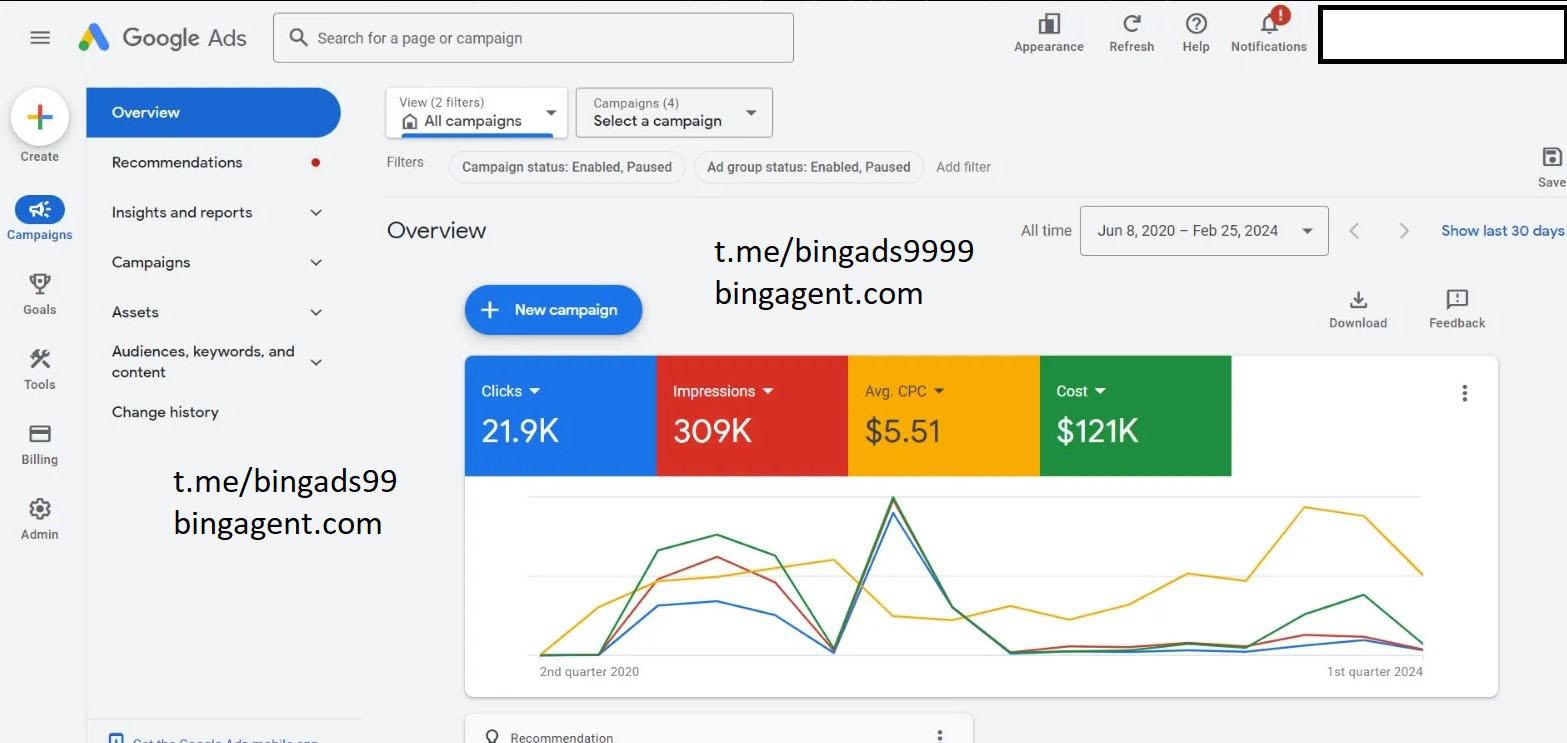
Task: Open Notifications bell icon
Action: (1269, 25)
